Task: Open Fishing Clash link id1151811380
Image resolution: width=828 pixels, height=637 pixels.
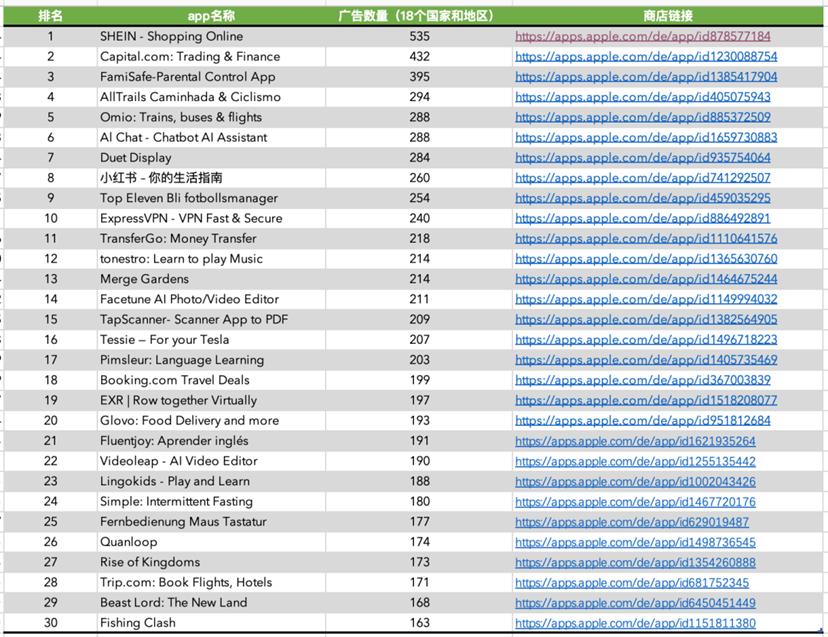Action: coord(635,623)
